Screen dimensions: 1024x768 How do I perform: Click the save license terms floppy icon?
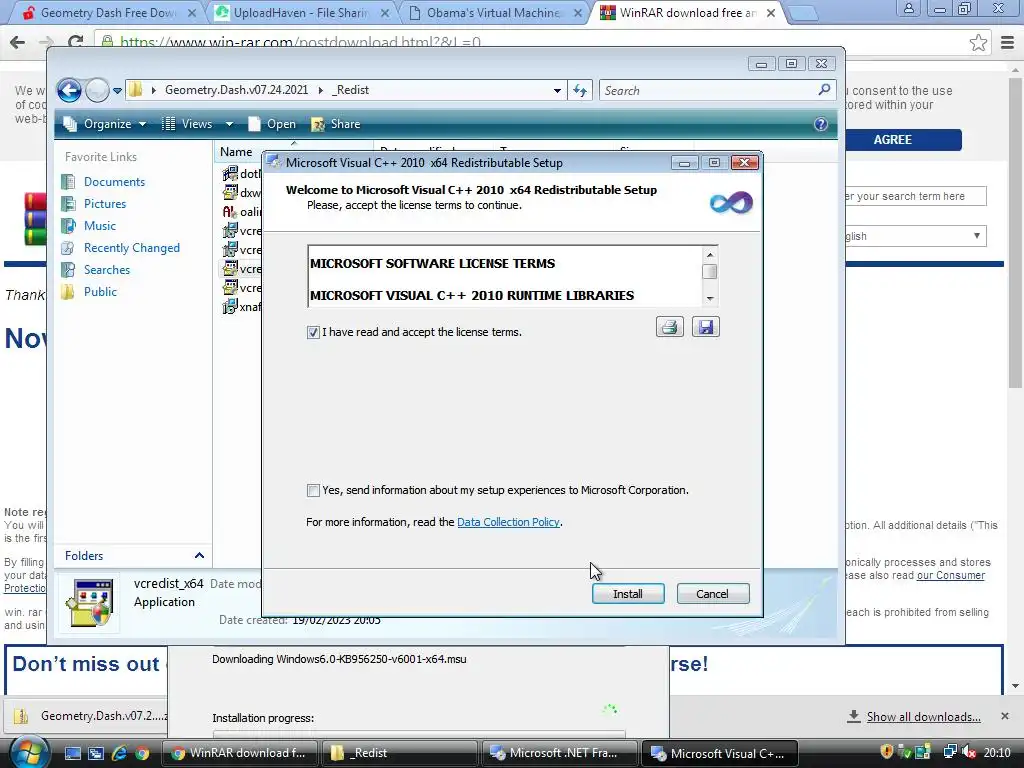click(705, 327)
